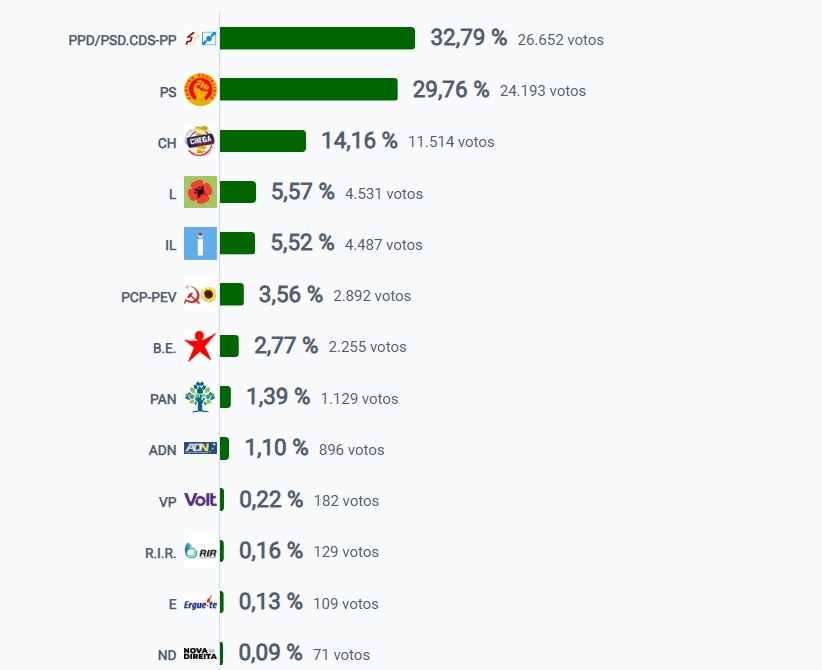Click the PS party fist logo
Image resolution: width=822 pixels, height=670 pixels.
(x=200, y=90)
